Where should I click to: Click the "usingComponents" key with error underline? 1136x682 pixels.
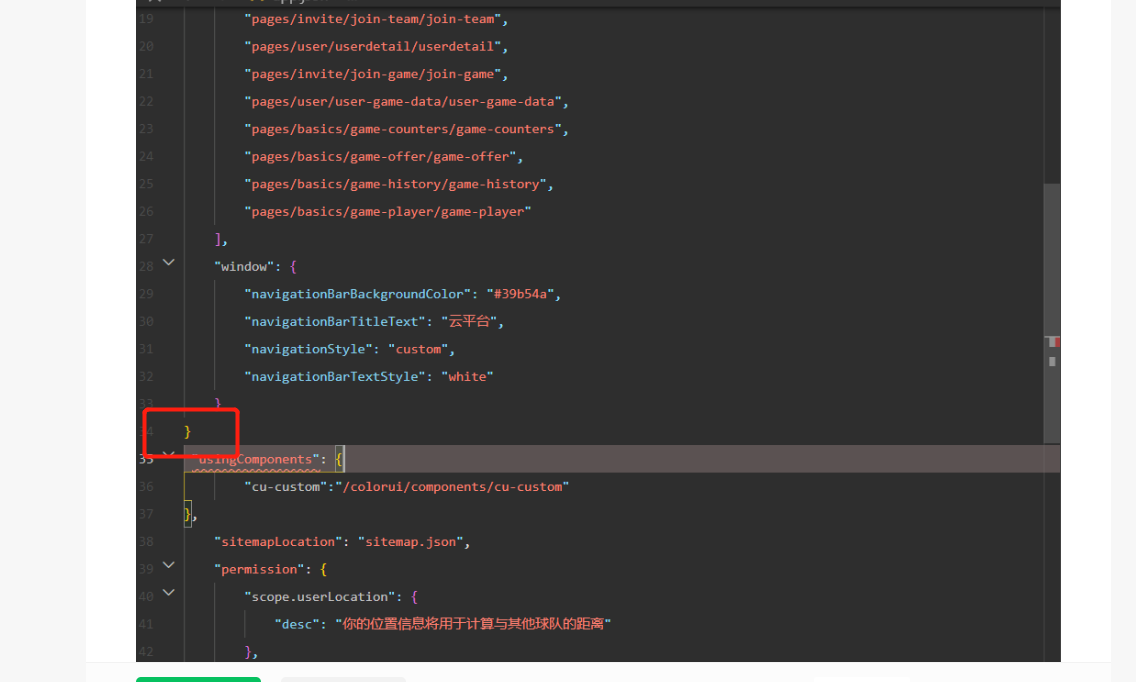coord(256,459)
